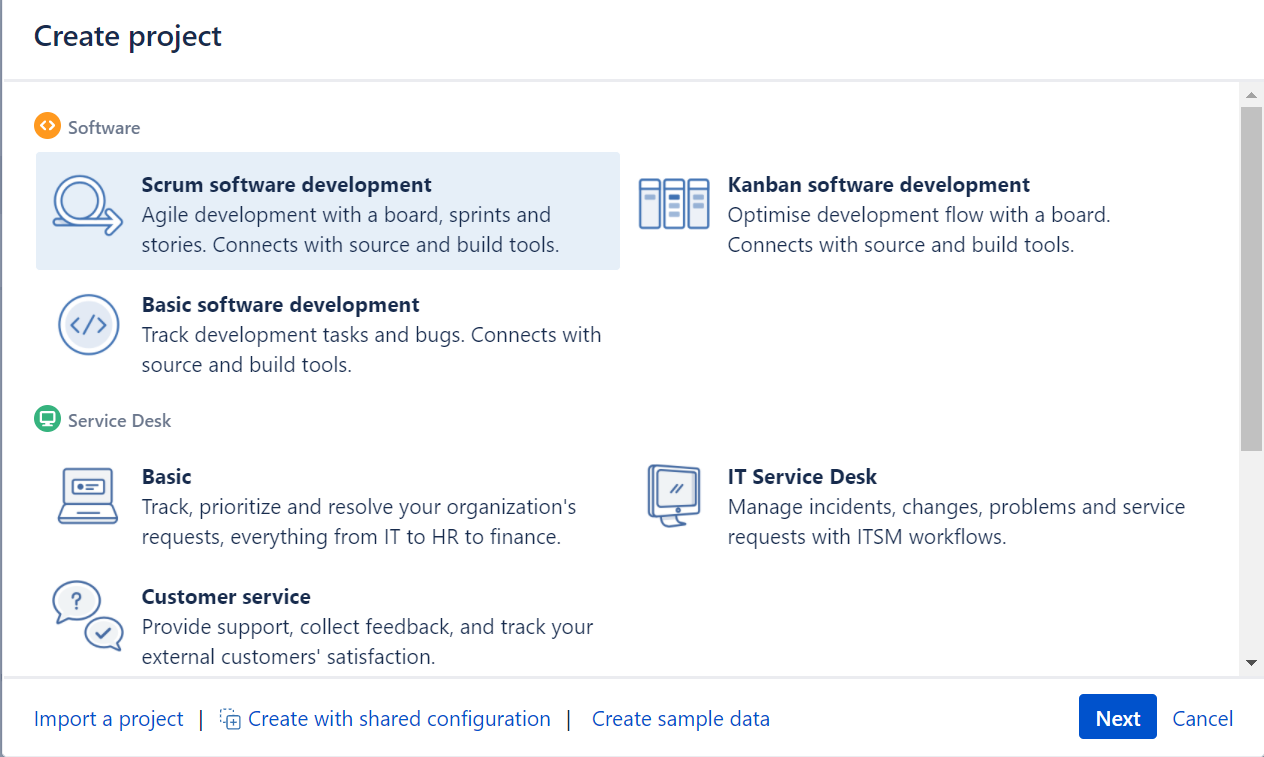Viewport: 1264px width, 757px height.
Task: Choose the Service Desk Basic template title
Action: tap(166, 477)
